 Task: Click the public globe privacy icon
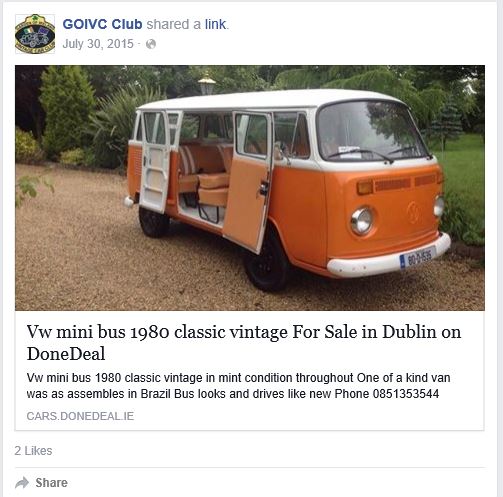151,44
